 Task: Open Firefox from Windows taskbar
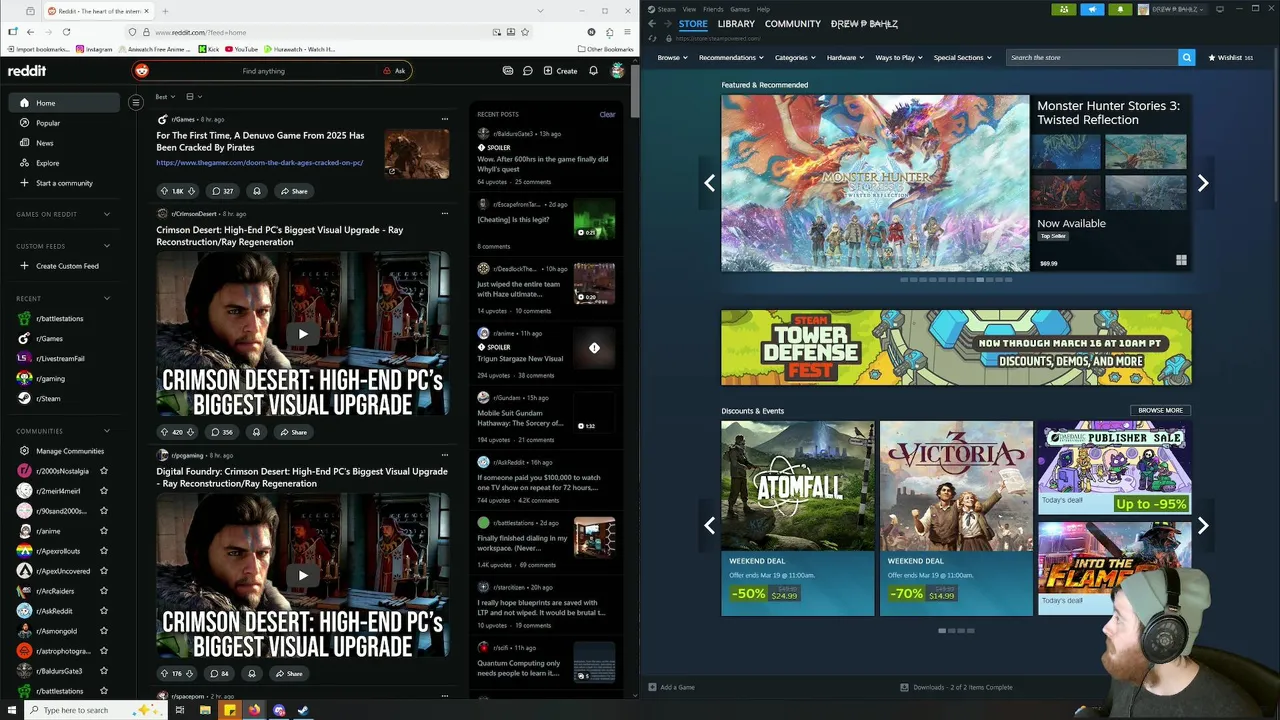coord(254,710)
